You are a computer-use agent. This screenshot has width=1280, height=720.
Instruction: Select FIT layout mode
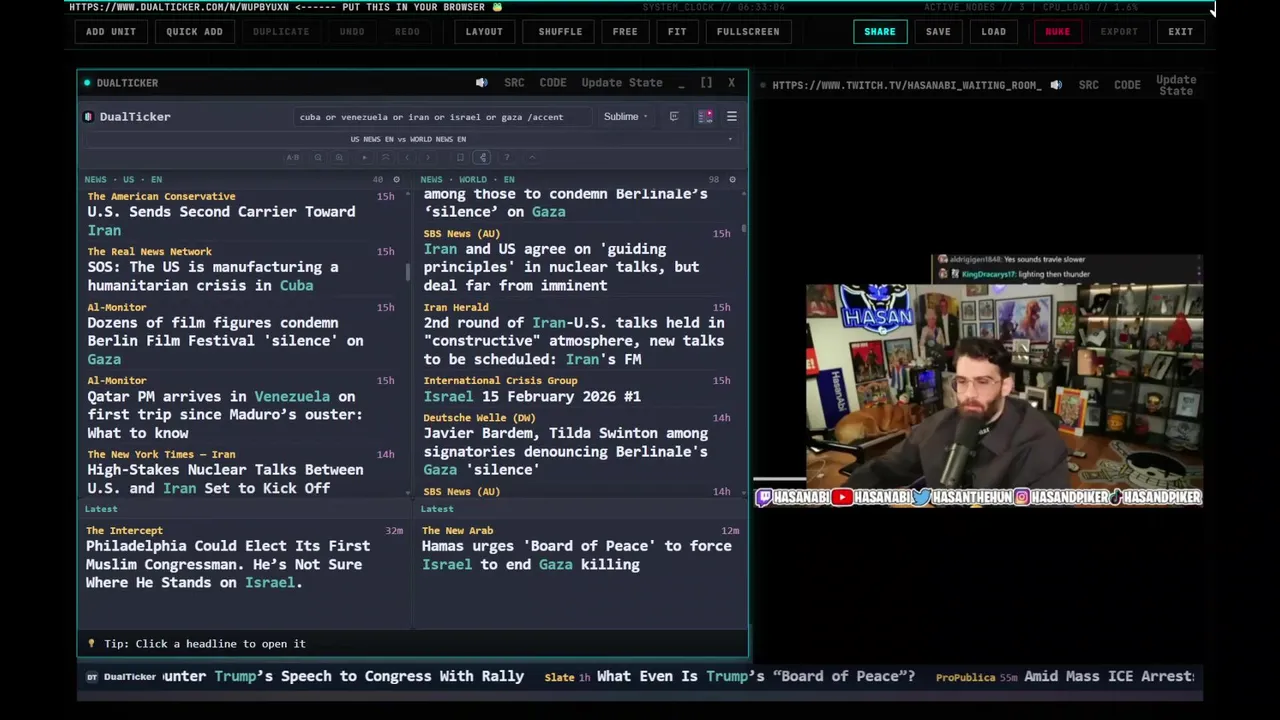click(677, 31)
